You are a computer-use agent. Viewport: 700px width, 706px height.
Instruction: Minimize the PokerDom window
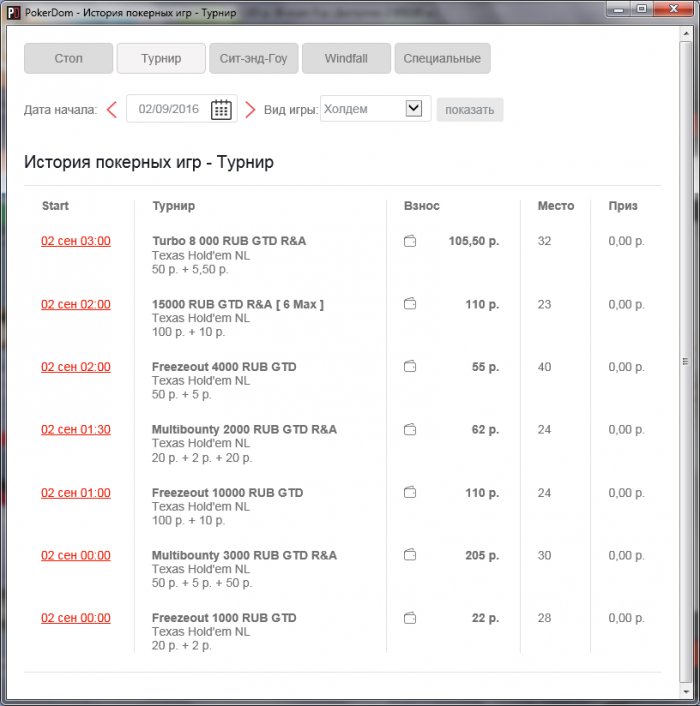click(x=619, y=9)
